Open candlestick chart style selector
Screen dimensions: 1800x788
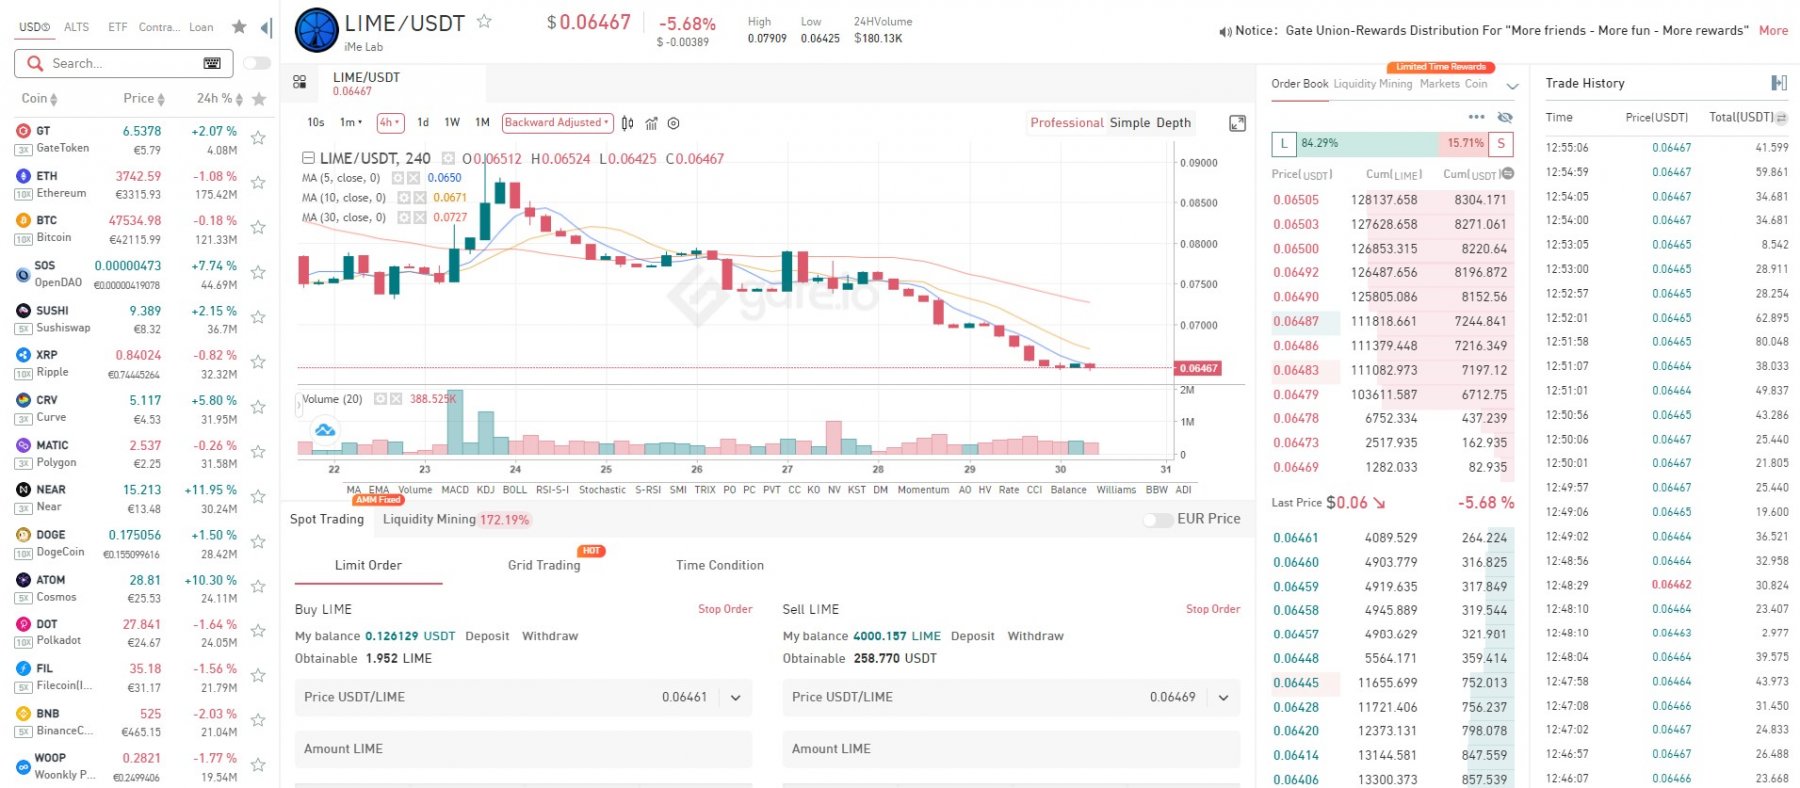tap(627, 123)
